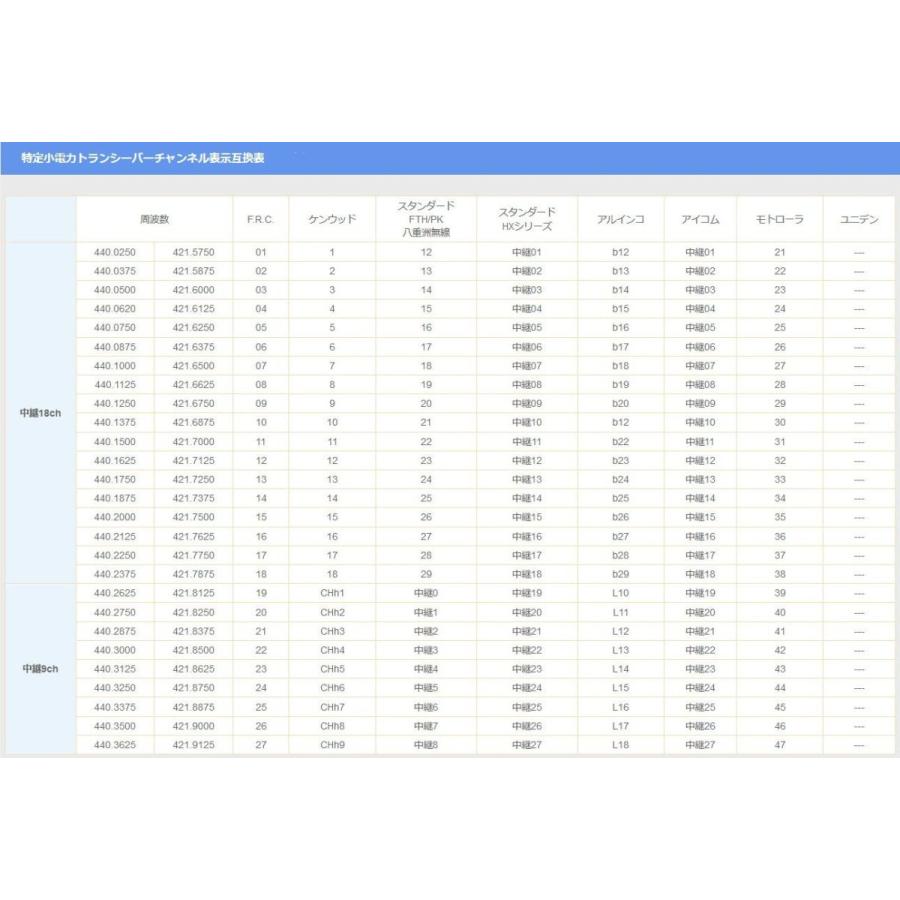Click the table title 特定小電力トランシーバーチャンネル表示互換表
The image size is (900, 900).
coord(142,158)
